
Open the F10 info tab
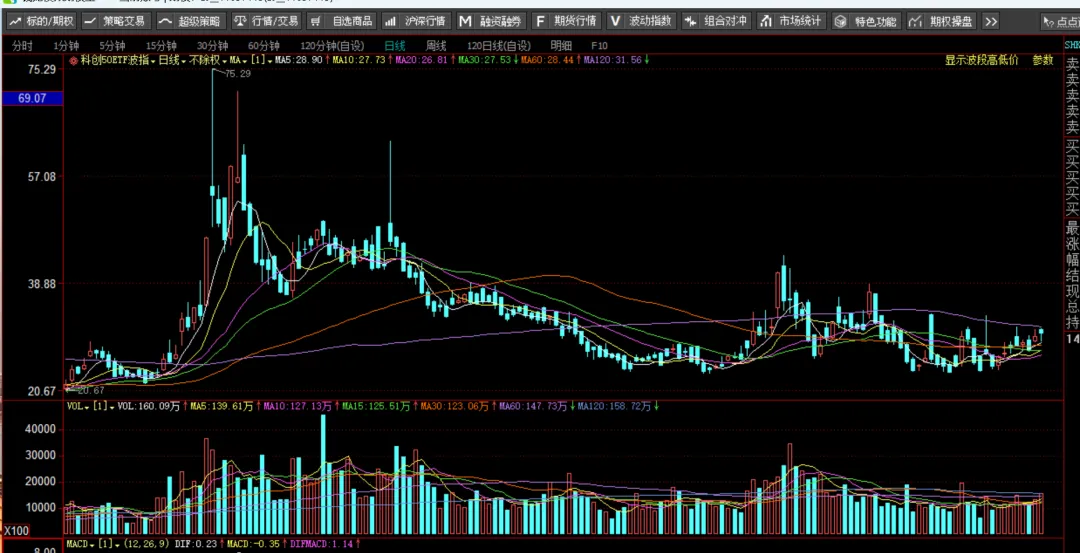tap(599, 46)
